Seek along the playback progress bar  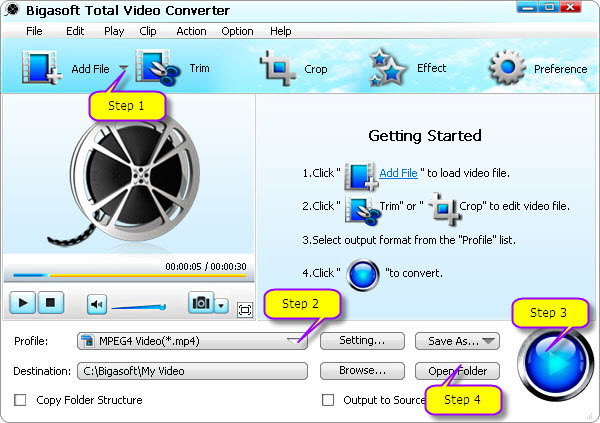pos(129,275)
